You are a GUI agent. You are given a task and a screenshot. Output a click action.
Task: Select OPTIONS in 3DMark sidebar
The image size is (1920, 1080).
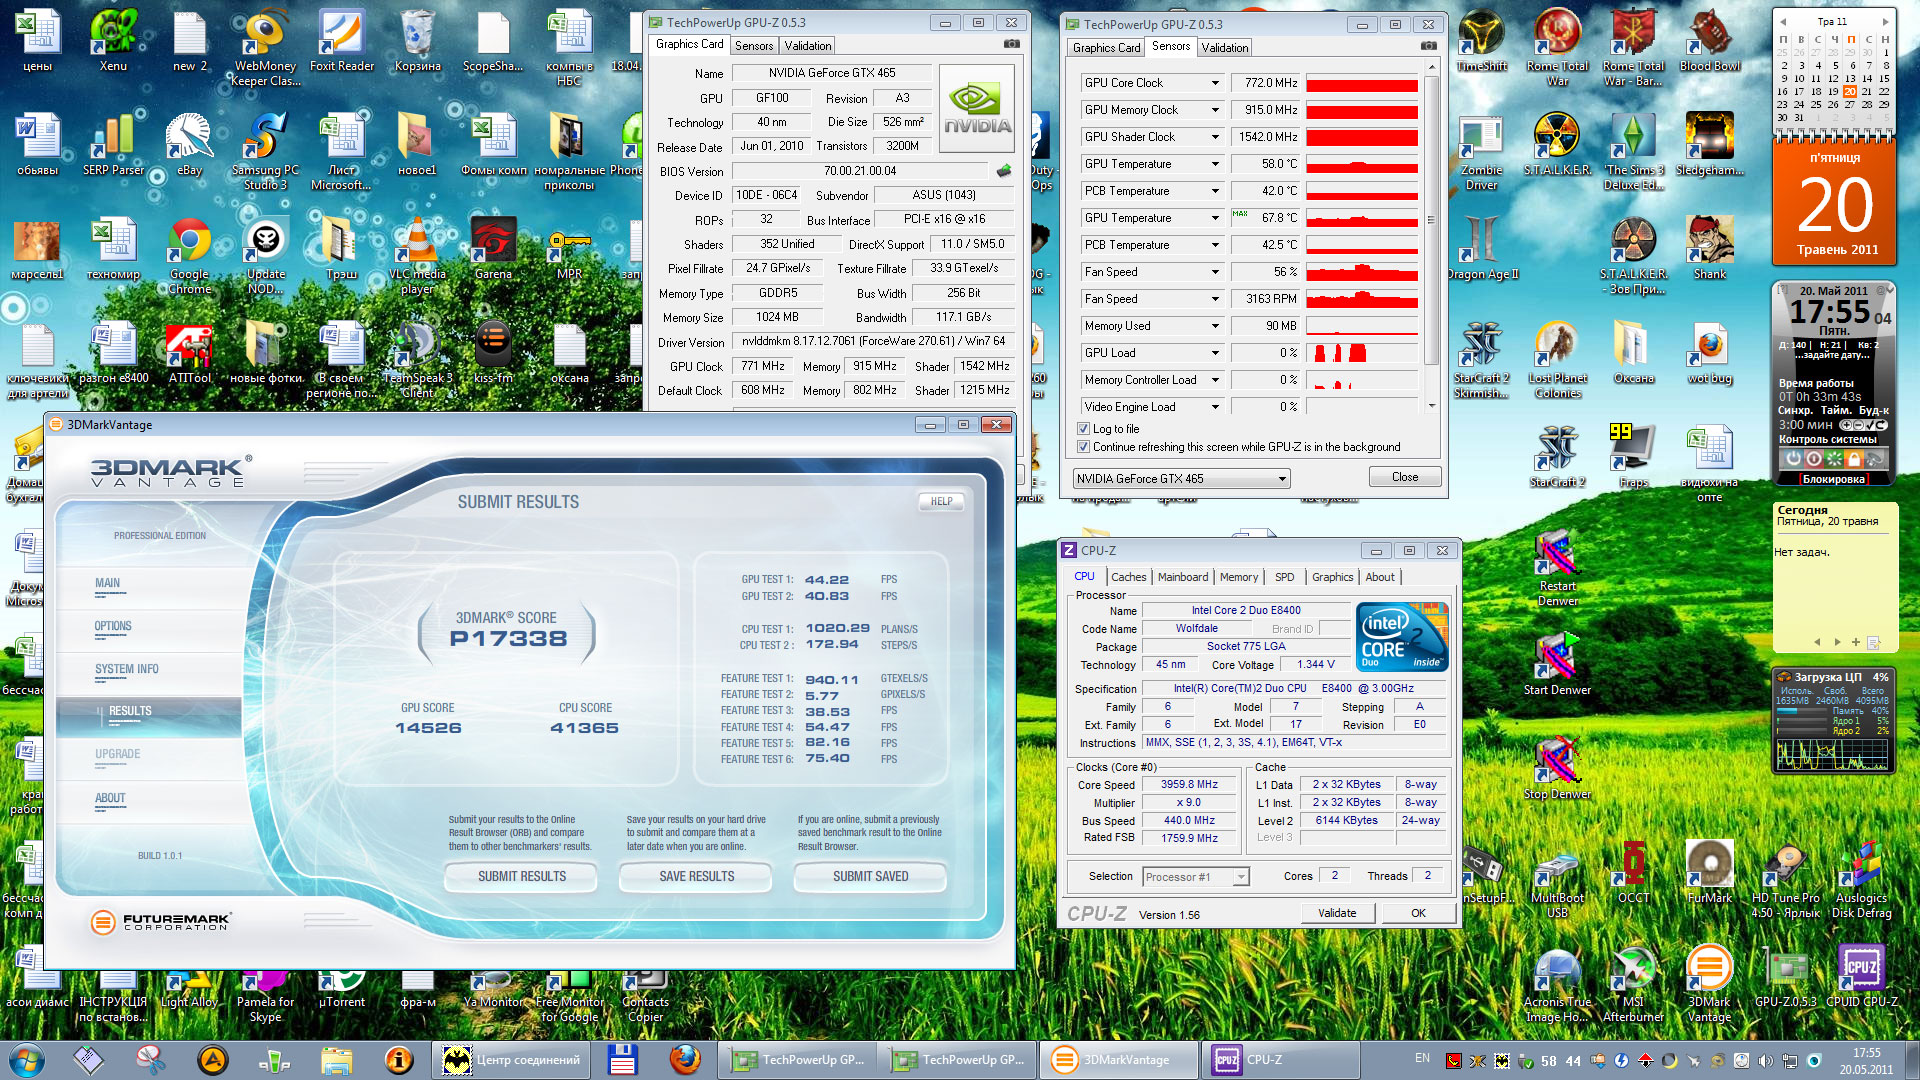point(113,626)
